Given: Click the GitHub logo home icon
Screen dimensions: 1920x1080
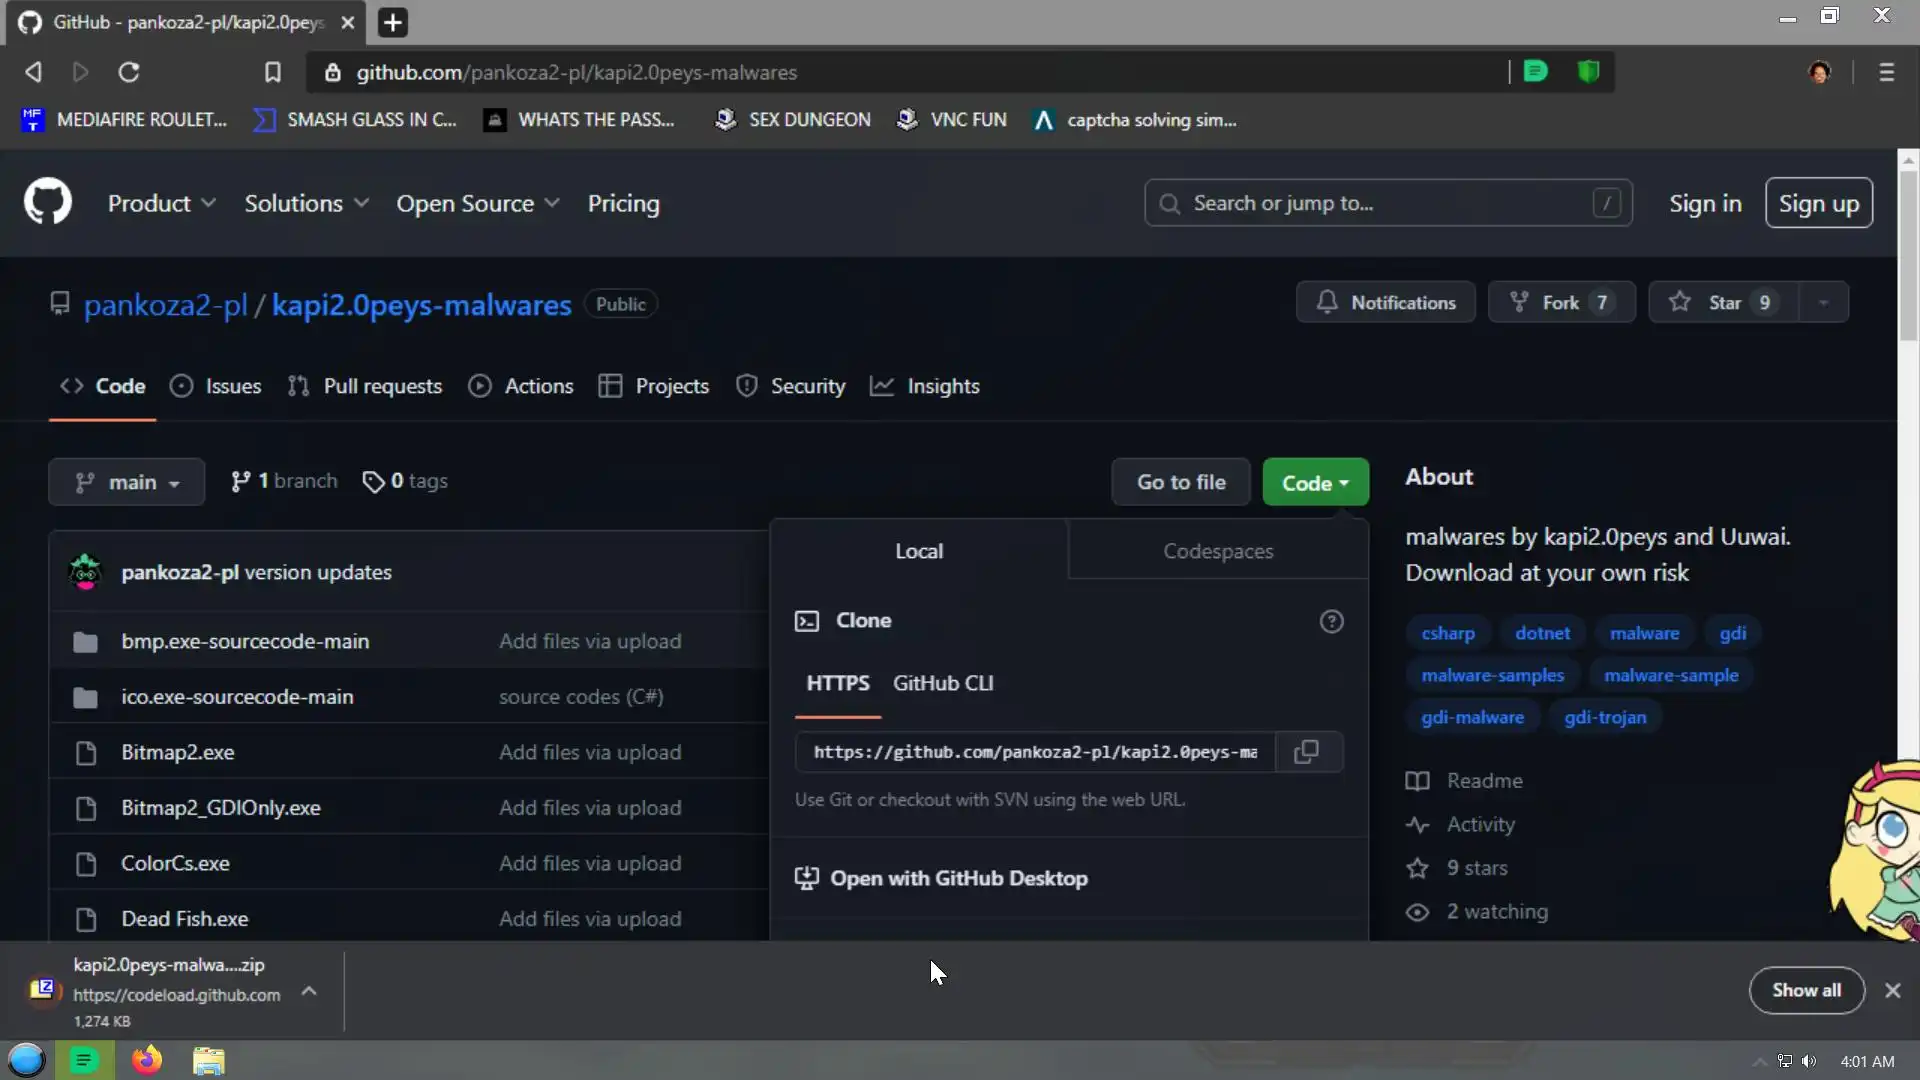Looking at the screenshot, I should (x=48, y=203).
